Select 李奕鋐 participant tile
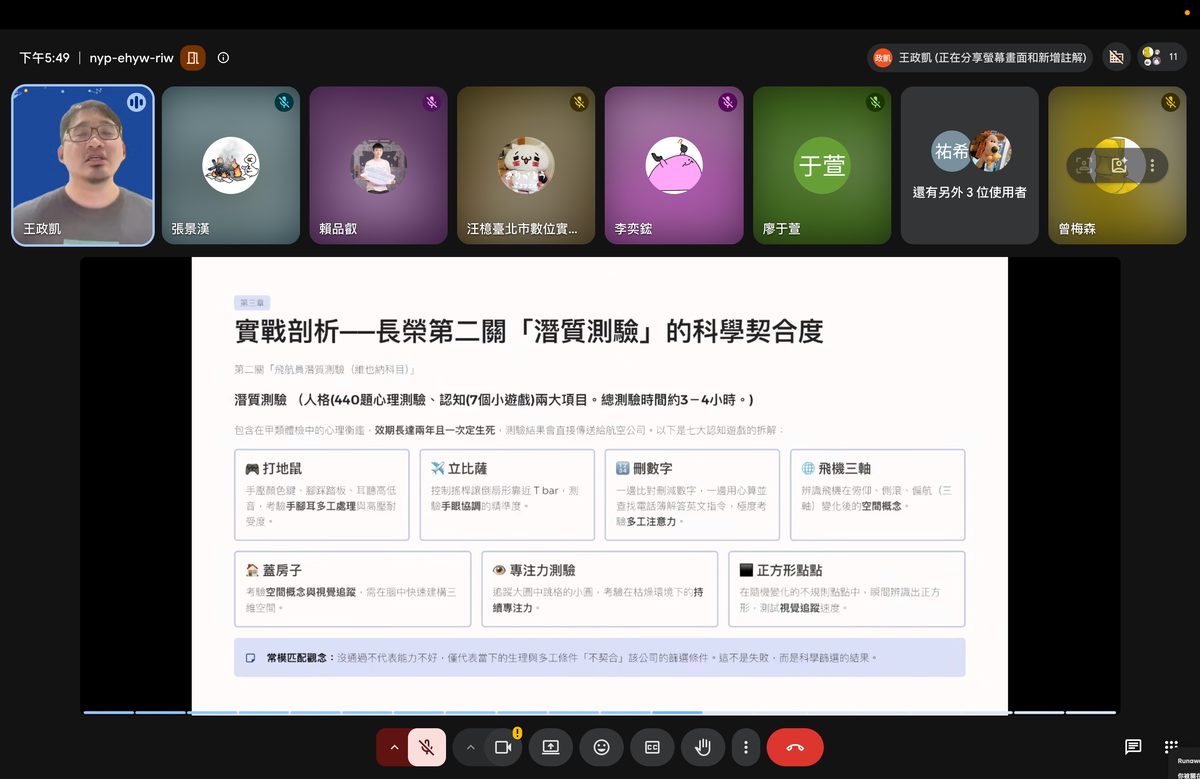 coord(674,166)
